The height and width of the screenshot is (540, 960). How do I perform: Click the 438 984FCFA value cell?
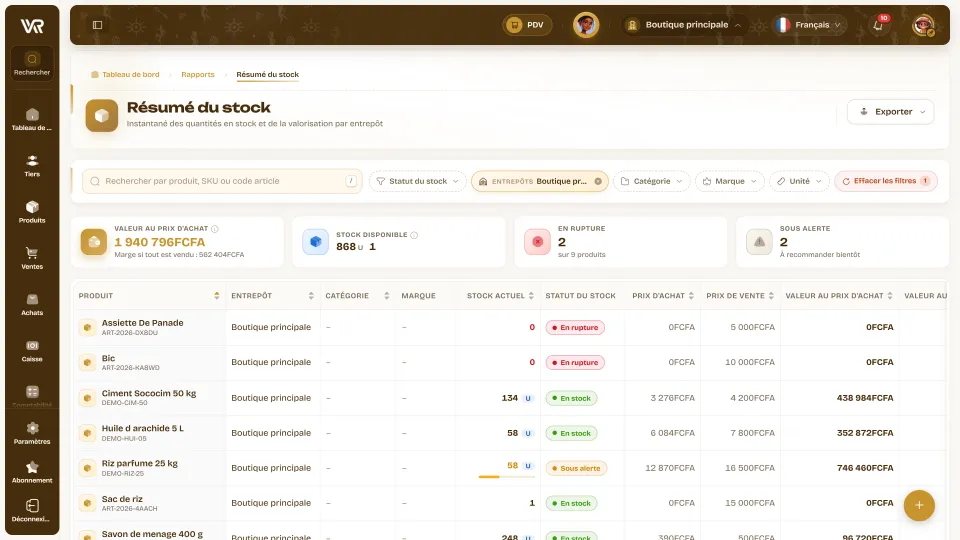pyautogui.click(x=864, y=398)
